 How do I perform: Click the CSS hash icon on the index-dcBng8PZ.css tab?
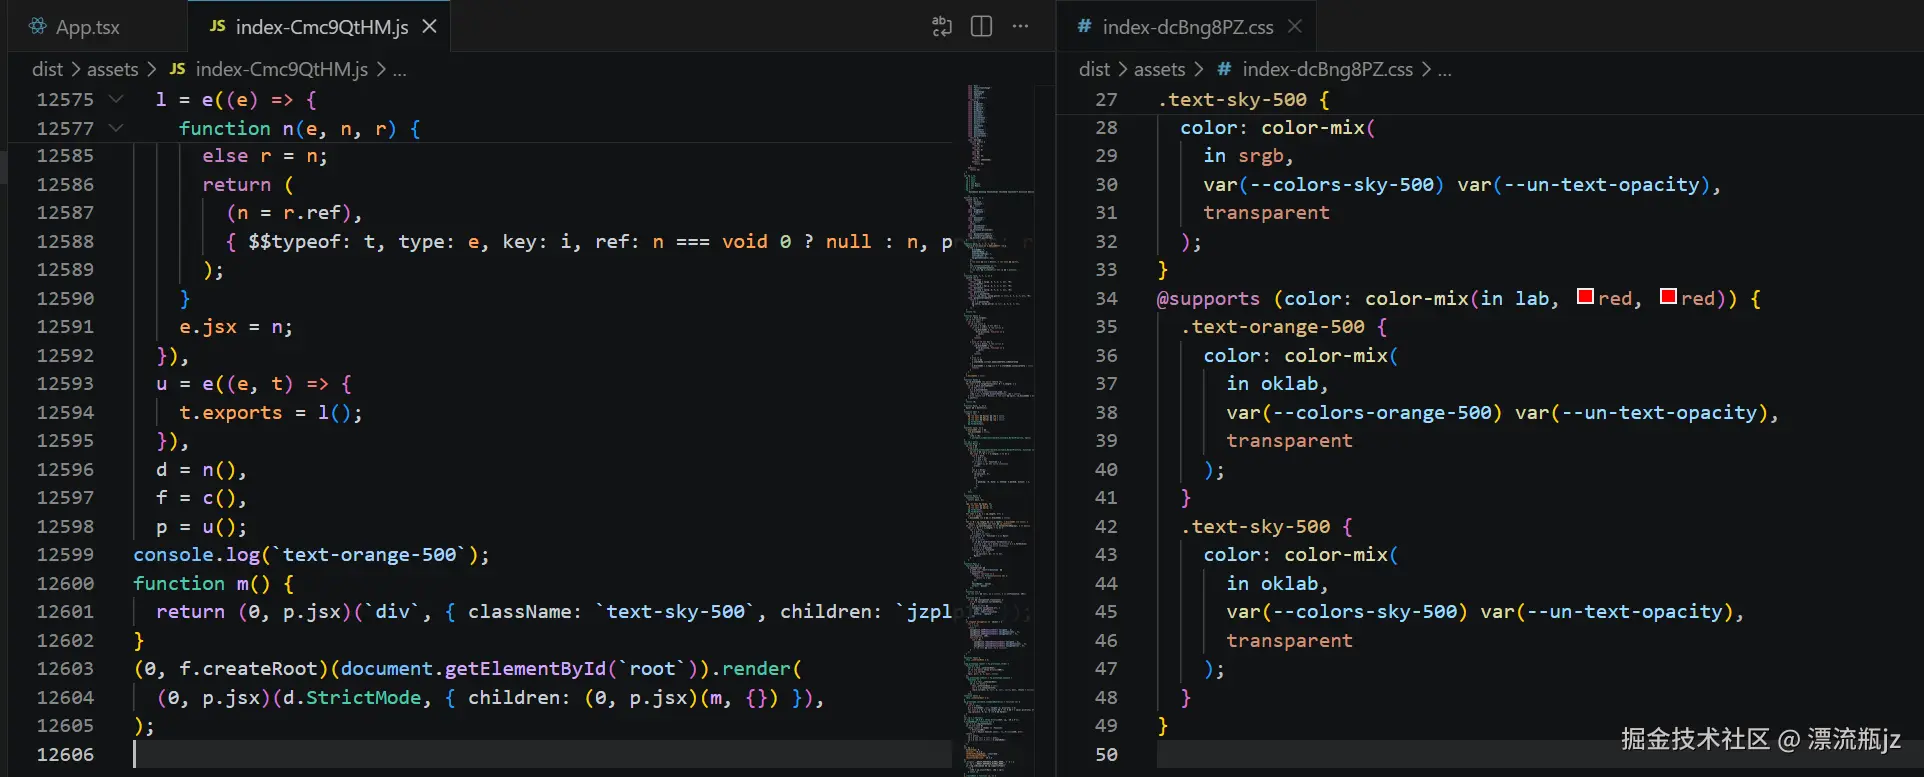(1084, 27)
